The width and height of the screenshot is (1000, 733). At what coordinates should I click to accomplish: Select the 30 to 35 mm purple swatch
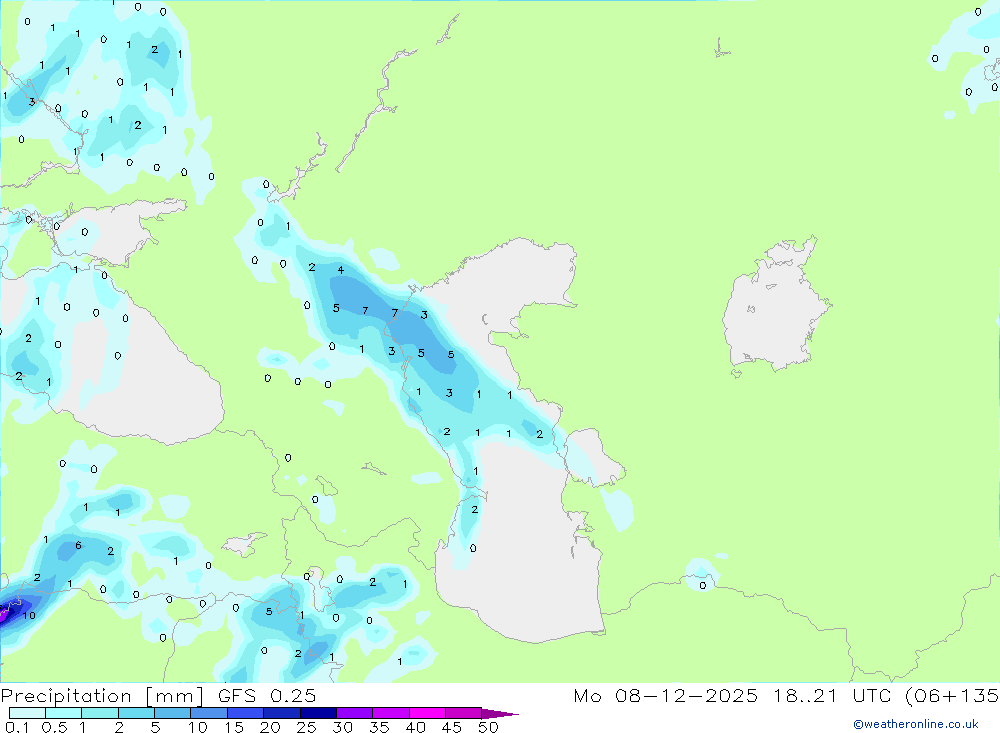(x=355, y=713)
